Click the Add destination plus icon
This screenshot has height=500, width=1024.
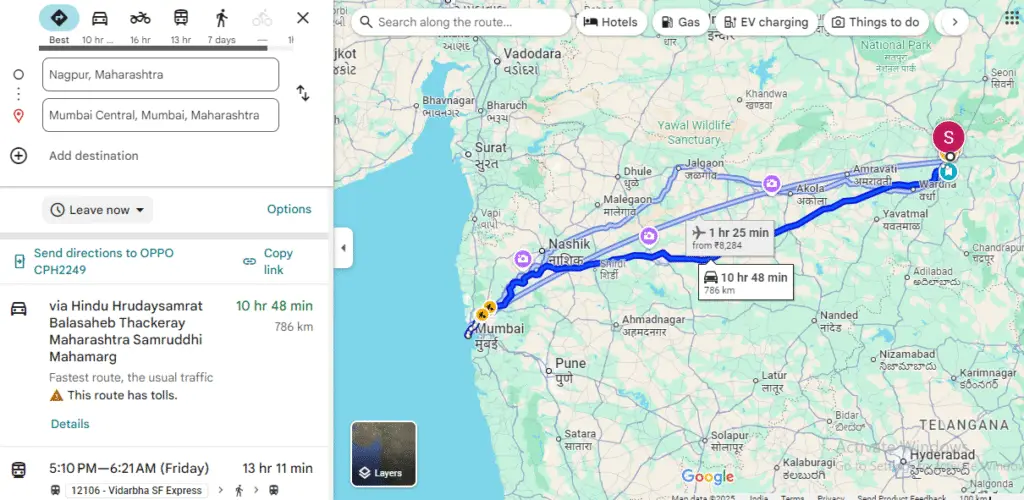pyautogui.click(x=18, y=155)
